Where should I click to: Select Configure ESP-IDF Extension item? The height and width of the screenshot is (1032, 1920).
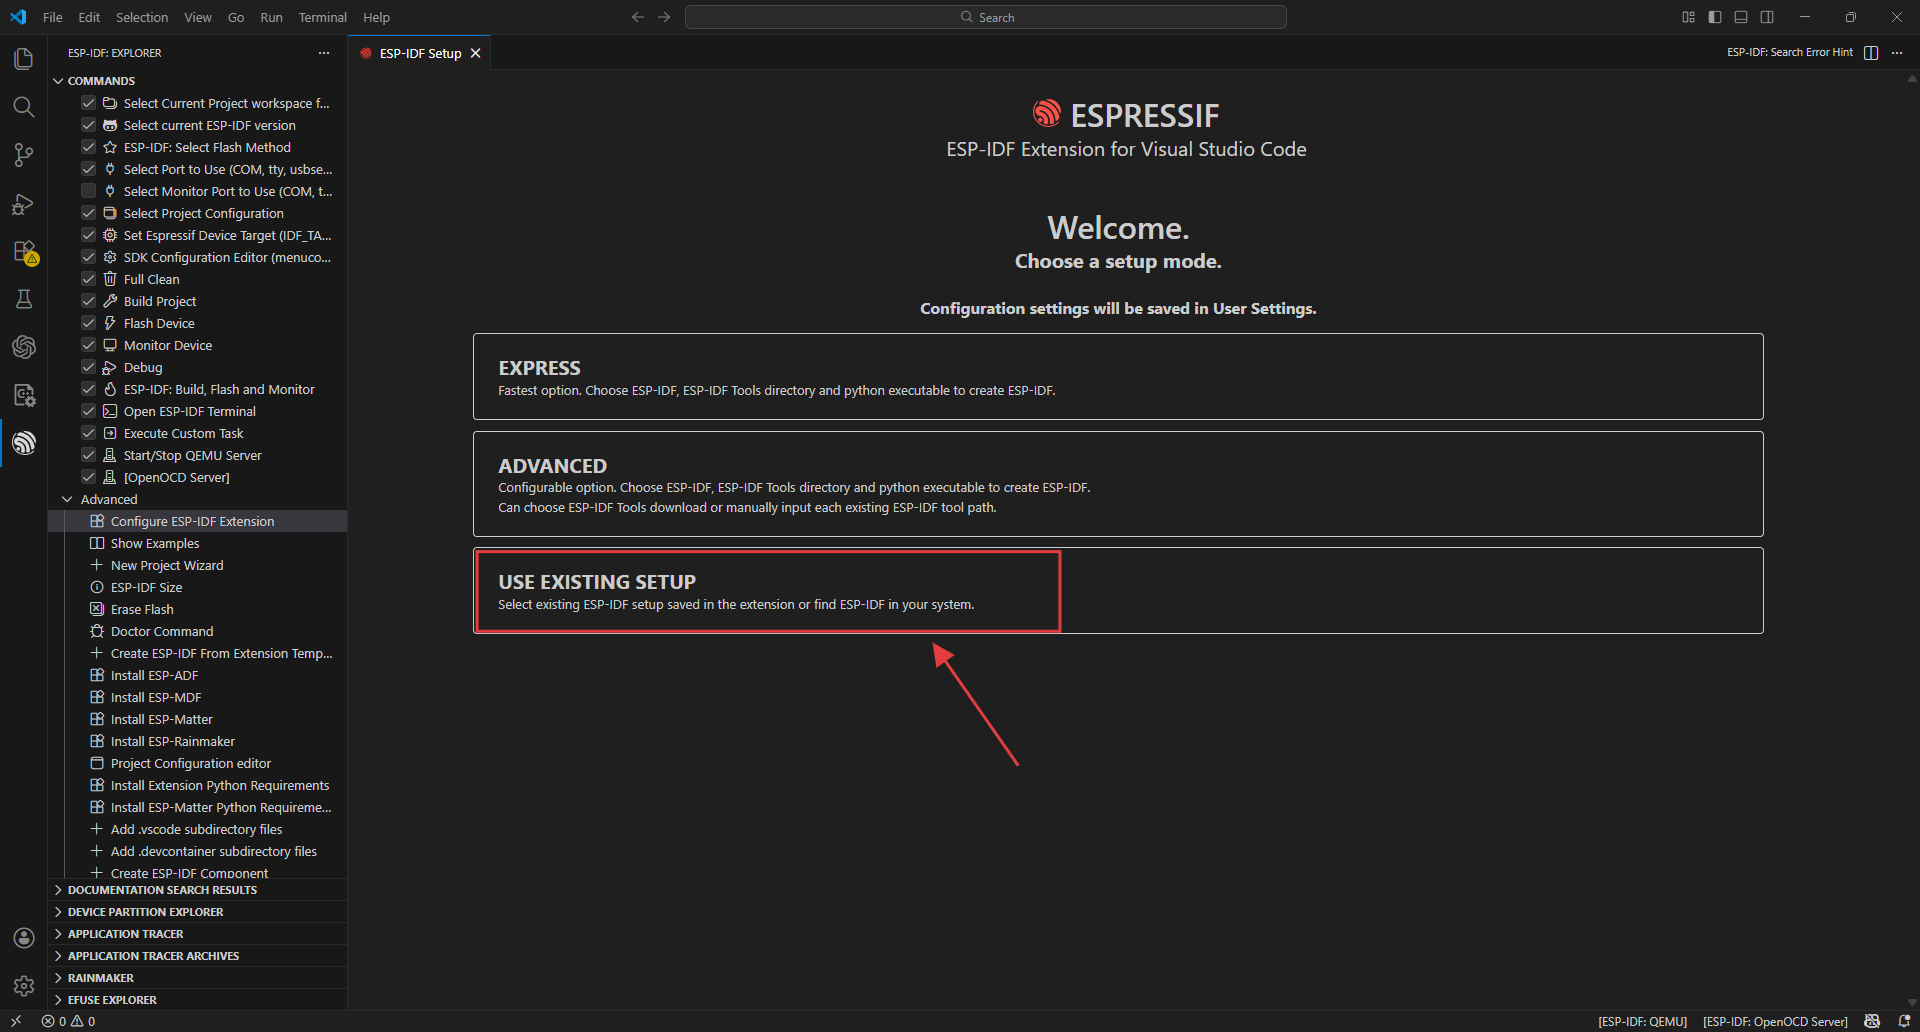click(197, 521)
